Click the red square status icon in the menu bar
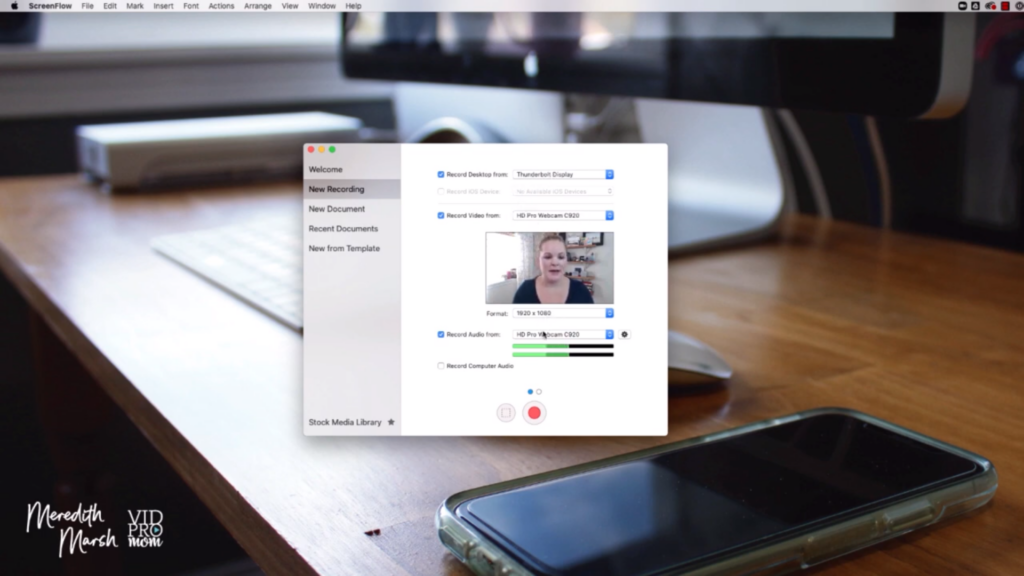Screen dimensions: 1024x576 1005,6
